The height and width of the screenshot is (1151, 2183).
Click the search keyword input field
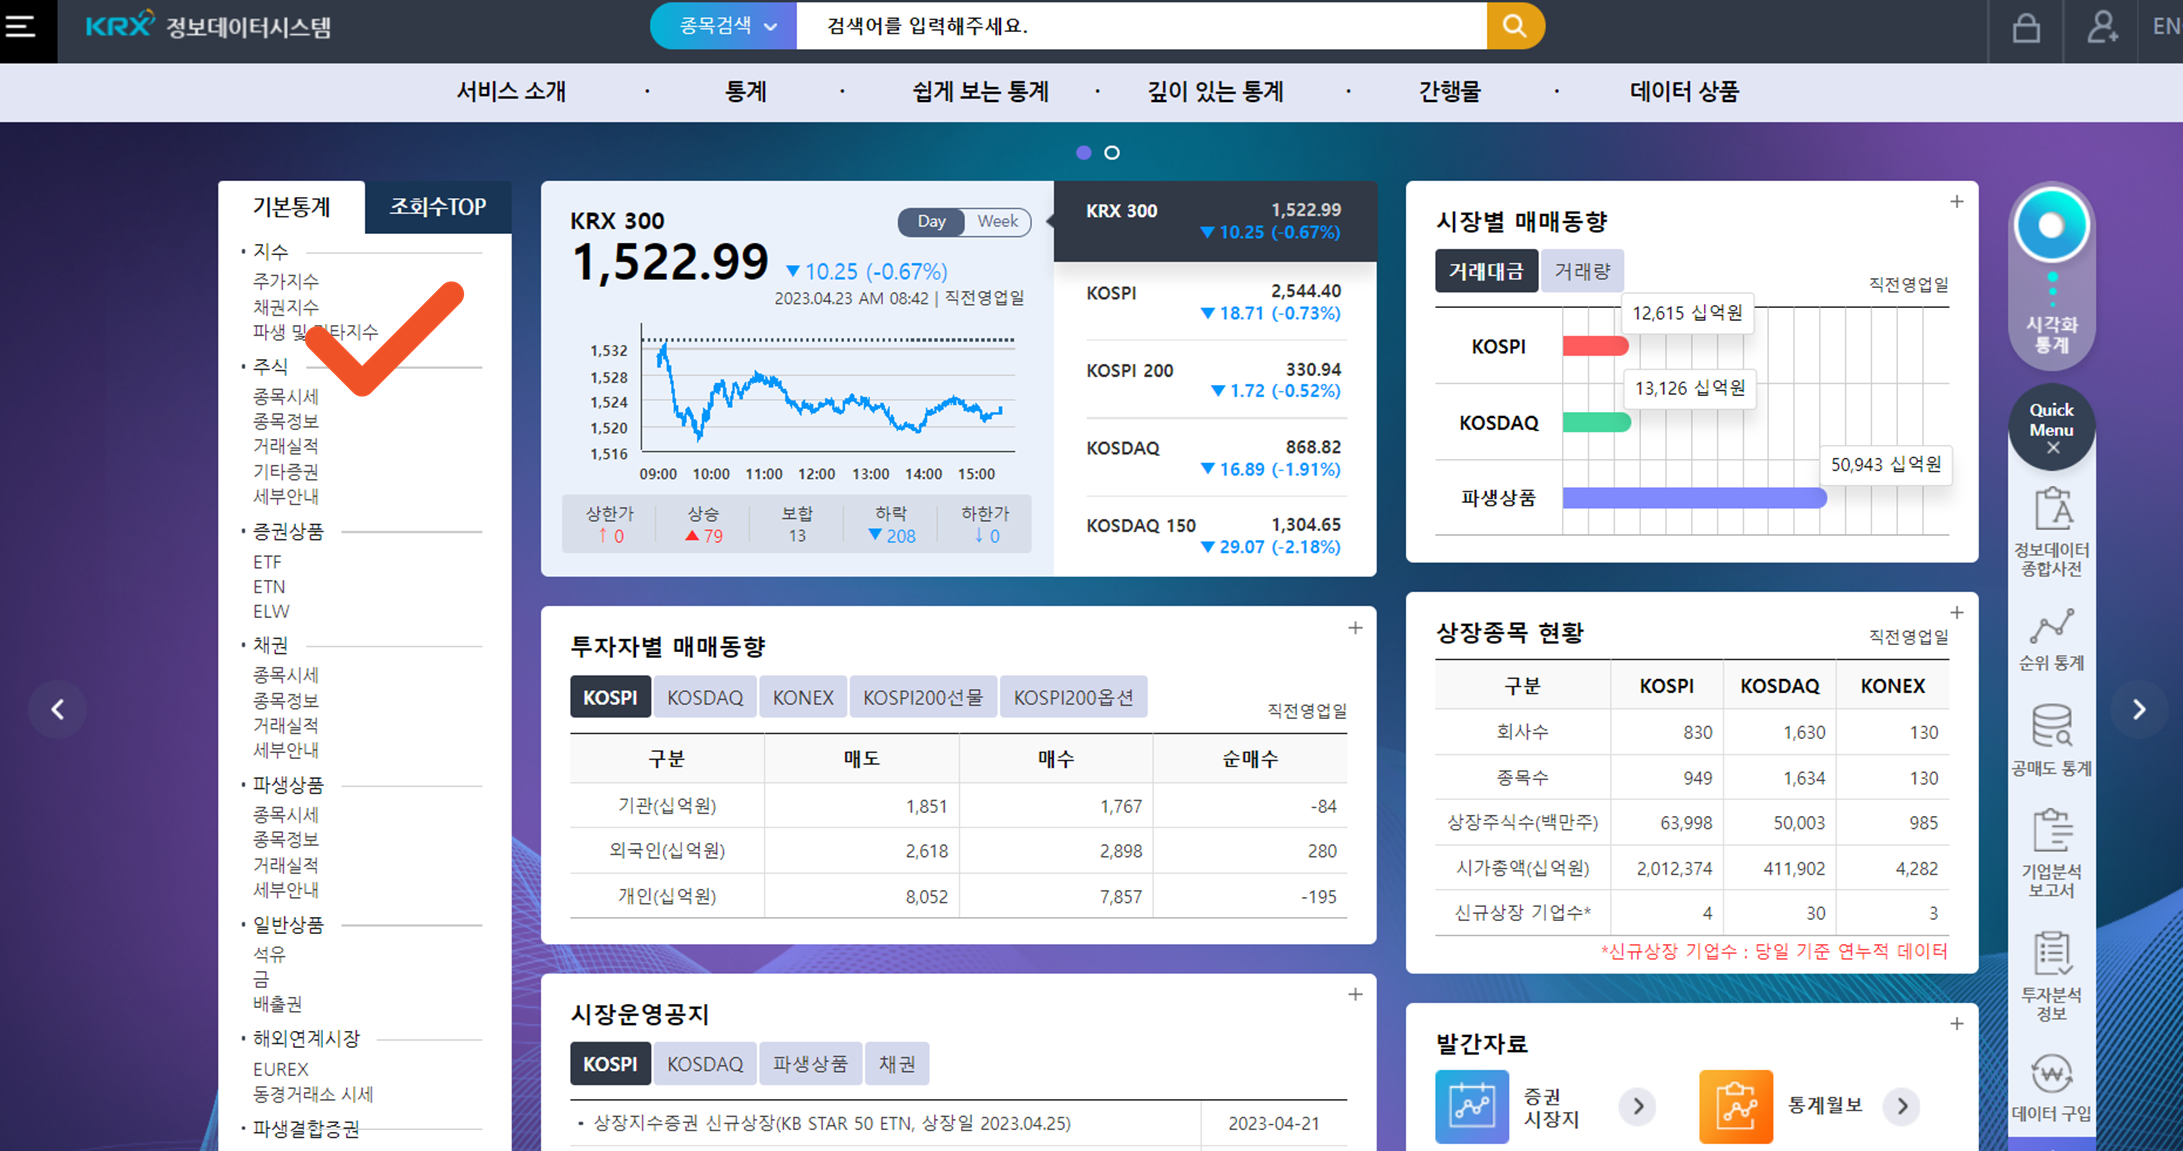click(x=1140, y=26)
